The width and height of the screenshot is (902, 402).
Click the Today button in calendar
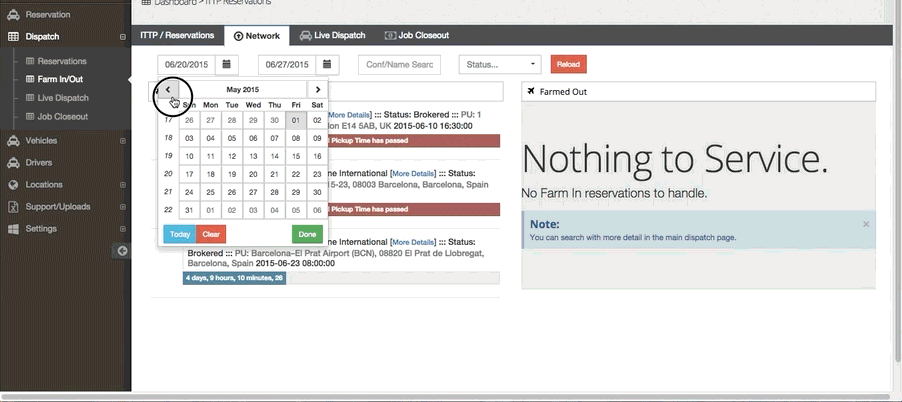179,234
